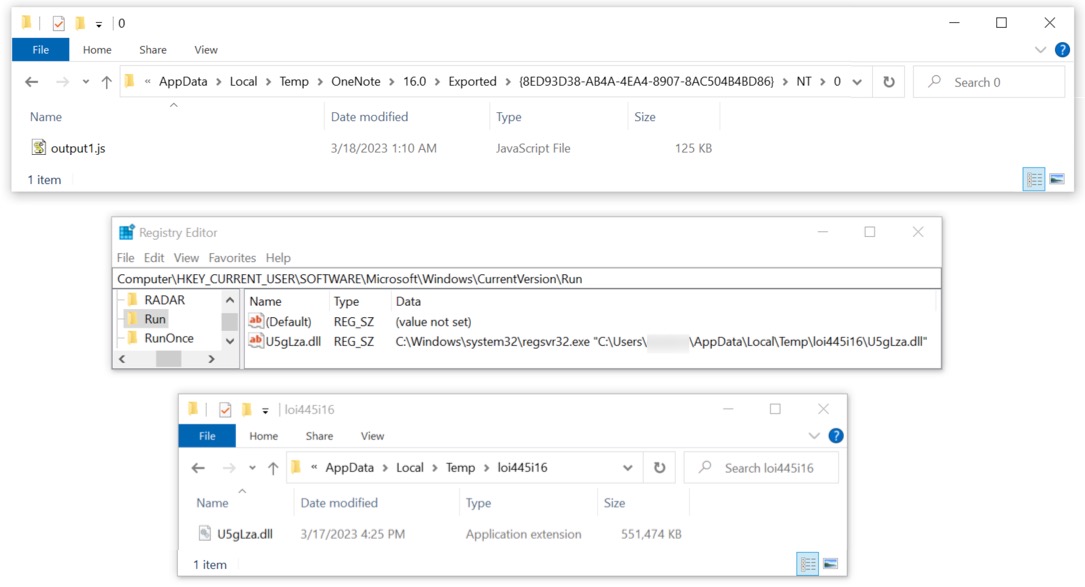The image size is (1085, 587).
Task: Show hidden breadcrumb path in top Explorer
Action: [x=147, y=82]
